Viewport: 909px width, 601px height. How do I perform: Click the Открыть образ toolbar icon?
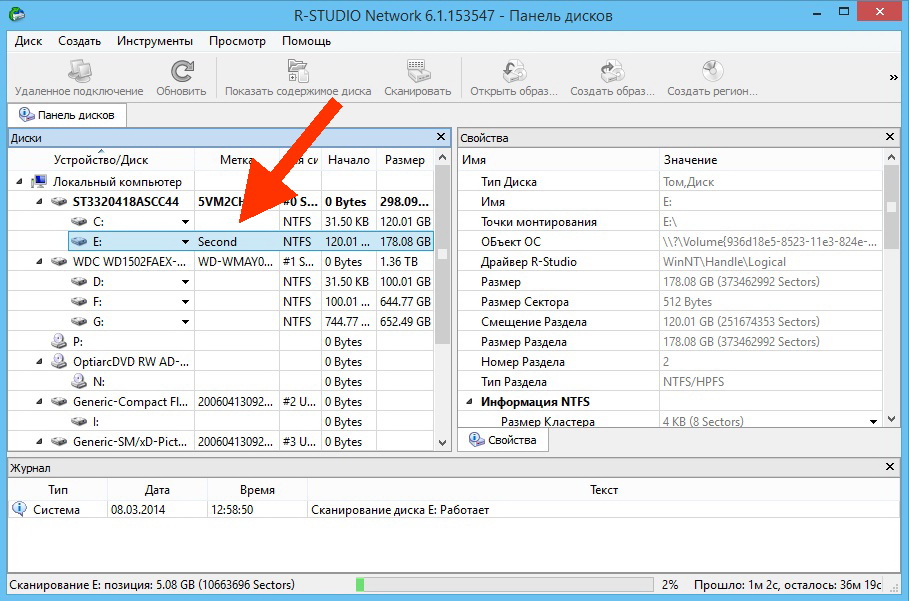tap(513, 72)
